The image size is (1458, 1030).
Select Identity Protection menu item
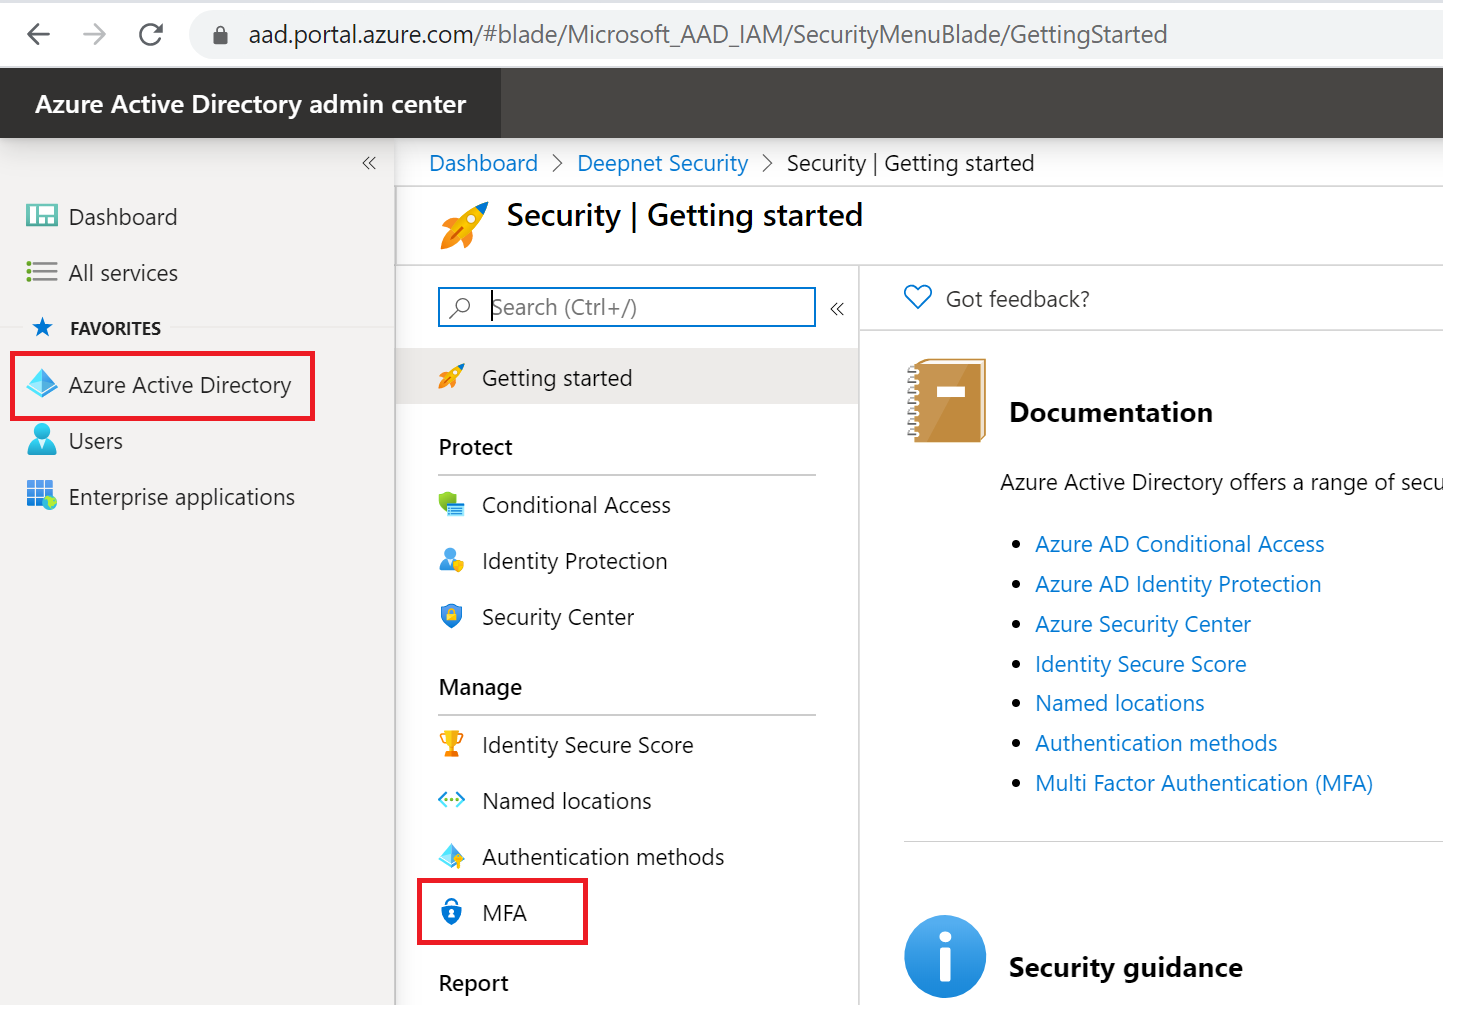[x=574, y=561]
